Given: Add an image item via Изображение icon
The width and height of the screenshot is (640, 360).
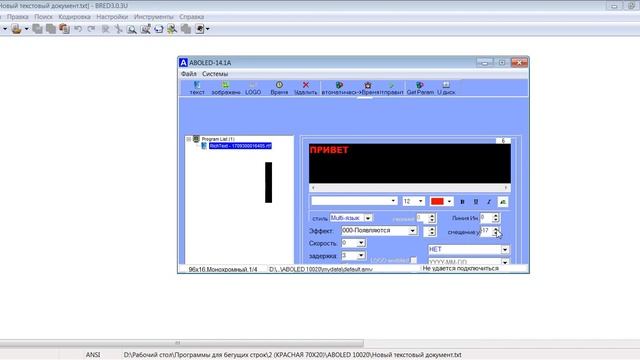Looking at the screenshot, I should pos(226,88).
